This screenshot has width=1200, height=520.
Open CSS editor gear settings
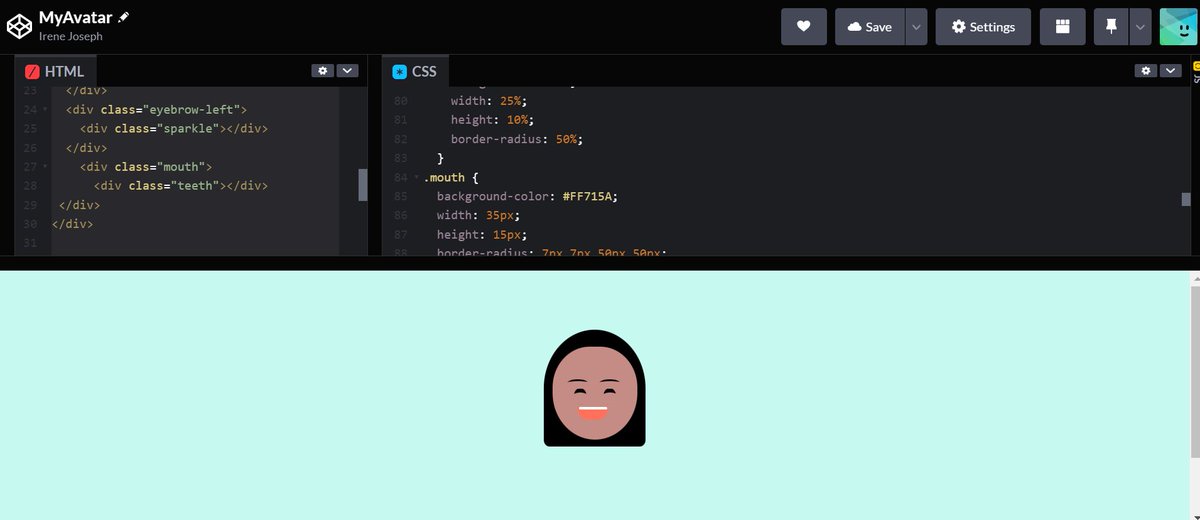coord(1146,71)
